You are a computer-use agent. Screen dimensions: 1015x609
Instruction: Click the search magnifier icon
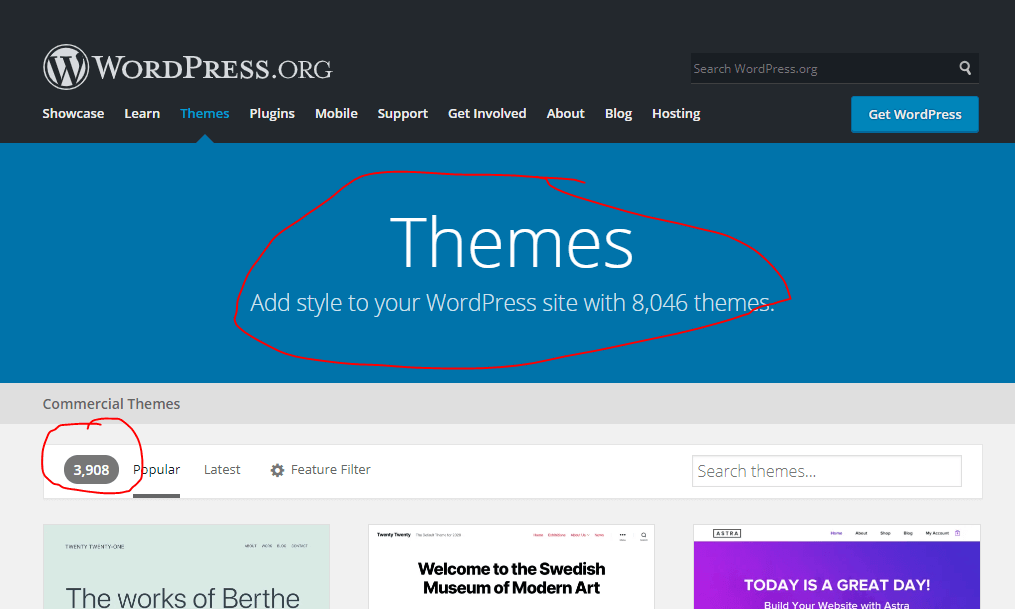963,68
